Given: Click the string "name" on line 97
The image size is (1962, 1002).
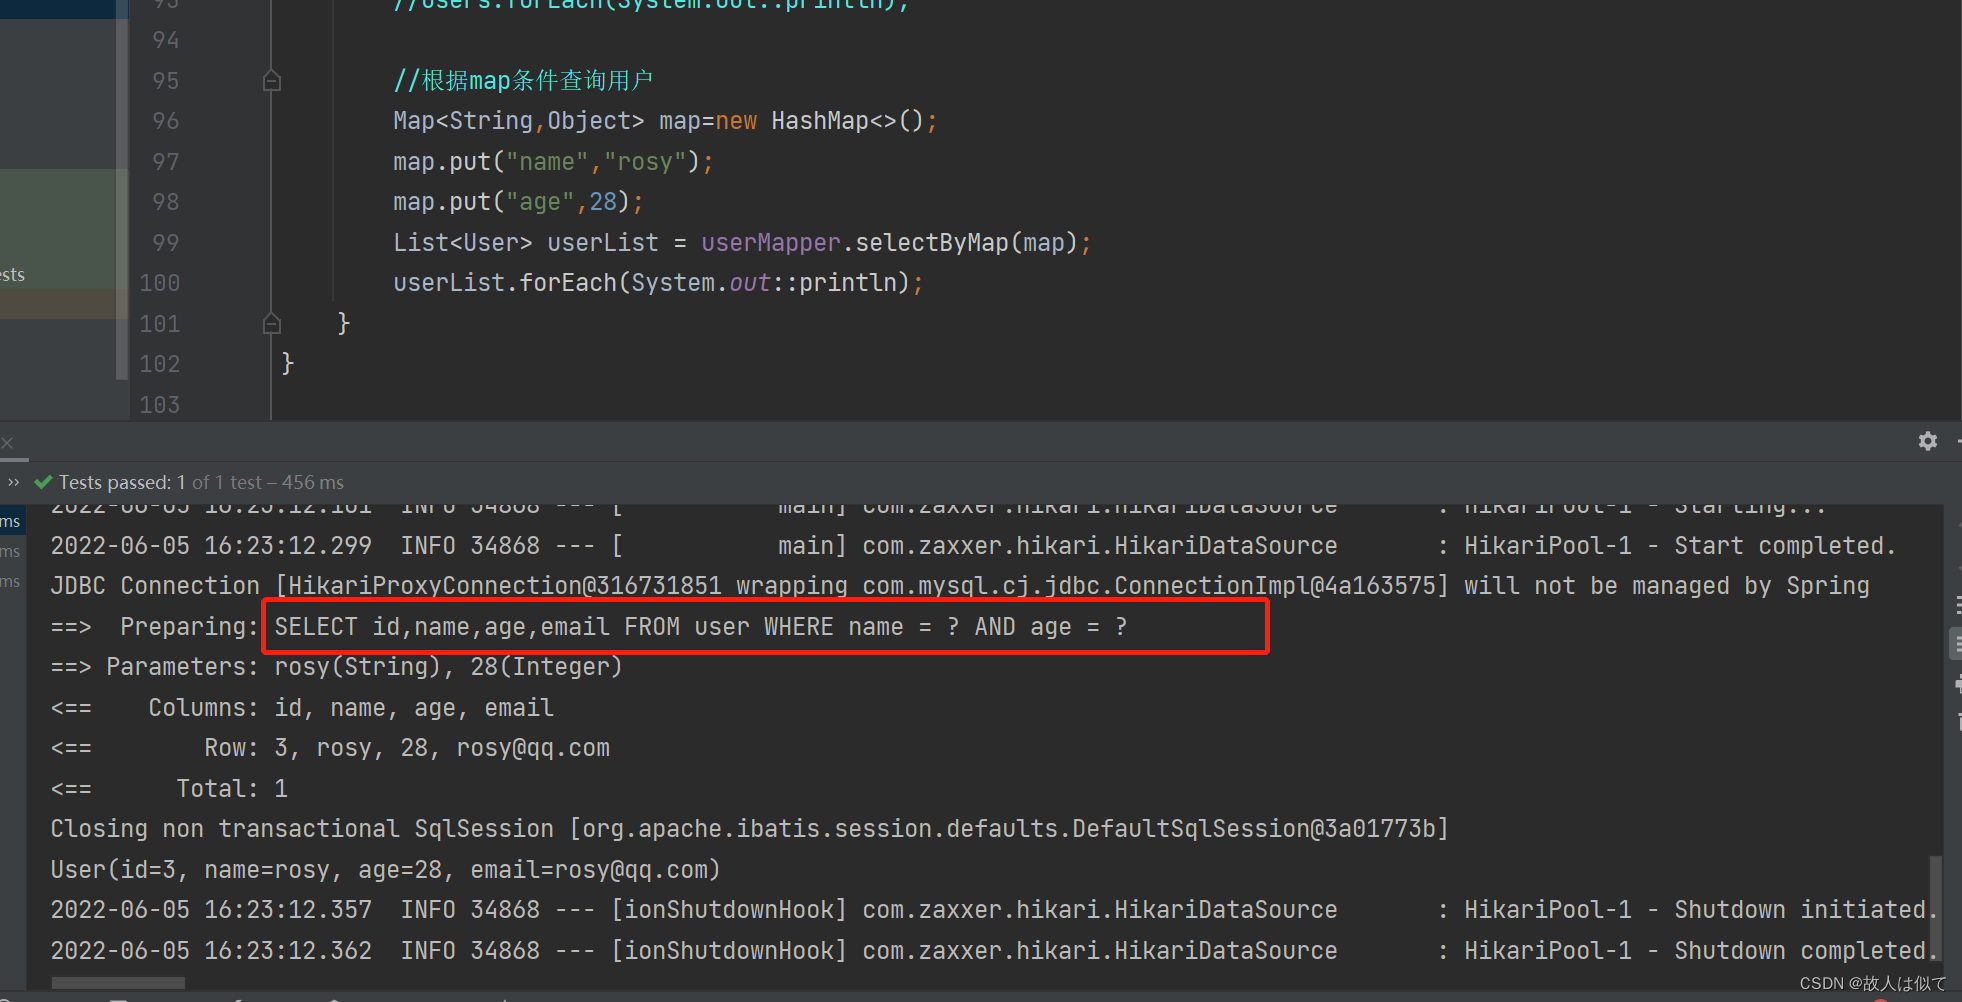Looking at the screenshot, I should point(547,162).
